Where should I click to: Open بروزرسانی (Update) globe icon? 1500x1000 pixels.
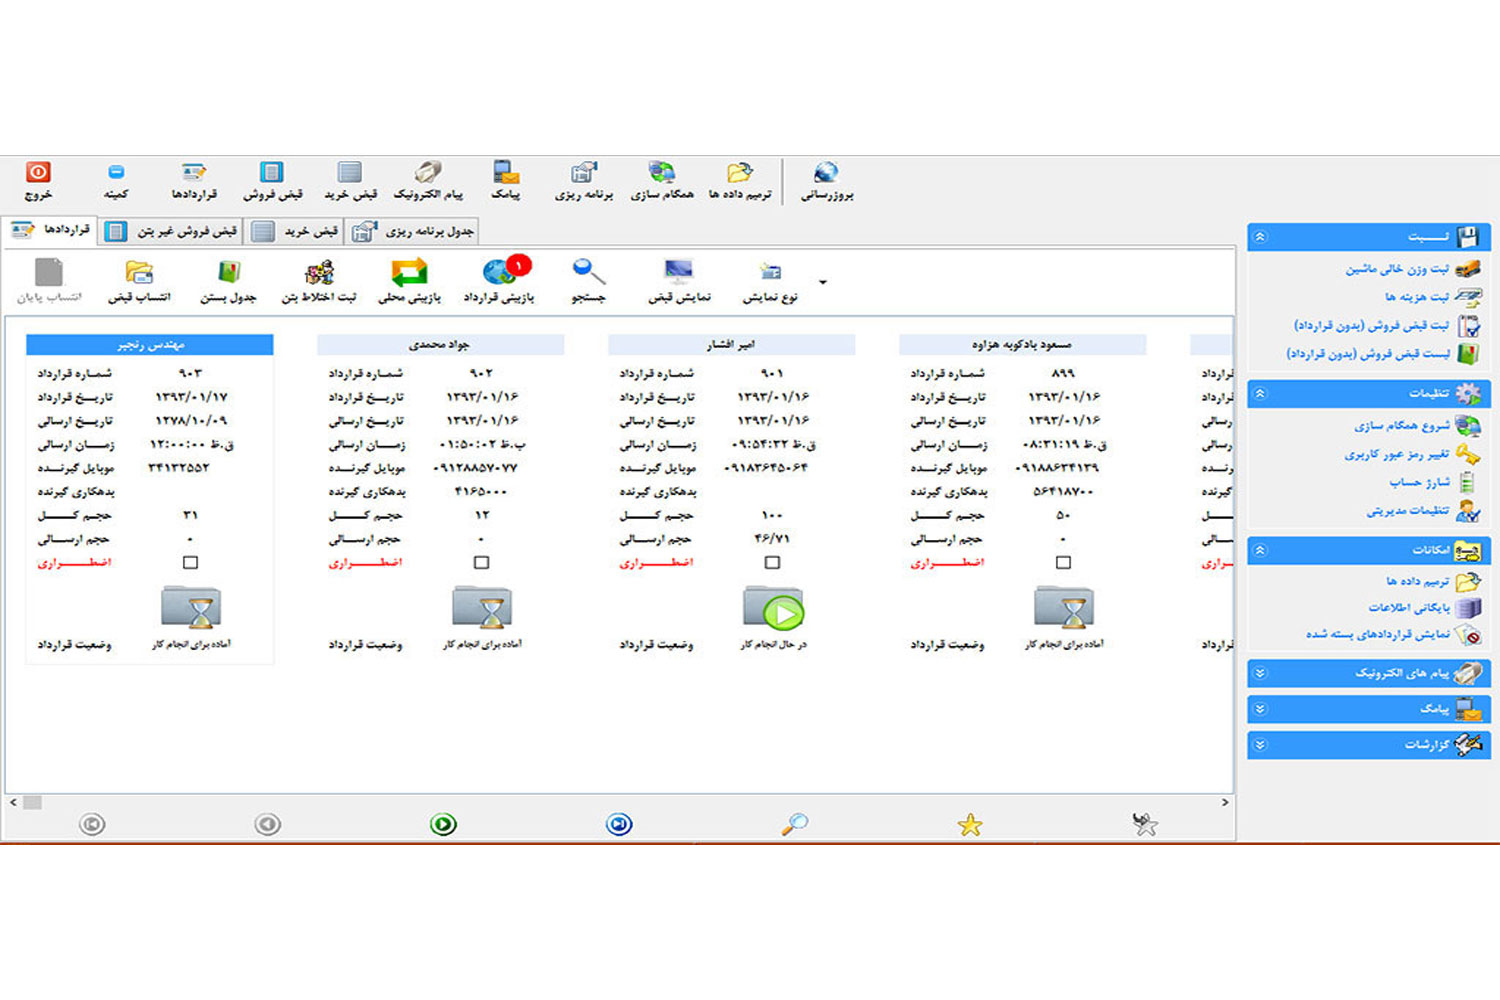(x=826, y=173)
